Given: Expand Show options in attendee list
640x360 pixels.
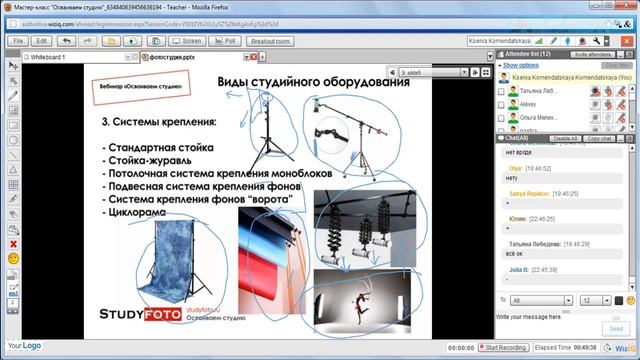Looking at the screenshot, I should (520, 65).
